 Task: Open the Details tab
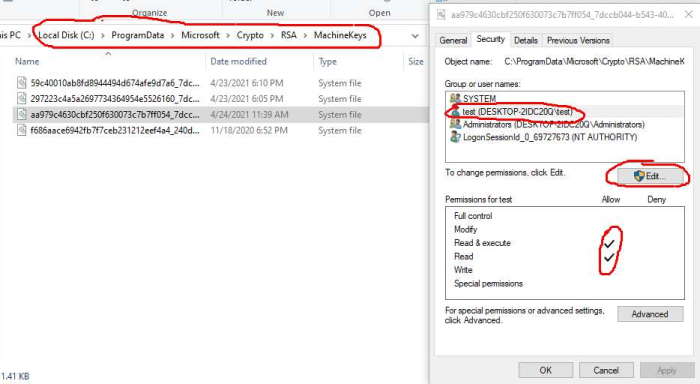click(525, 40)
